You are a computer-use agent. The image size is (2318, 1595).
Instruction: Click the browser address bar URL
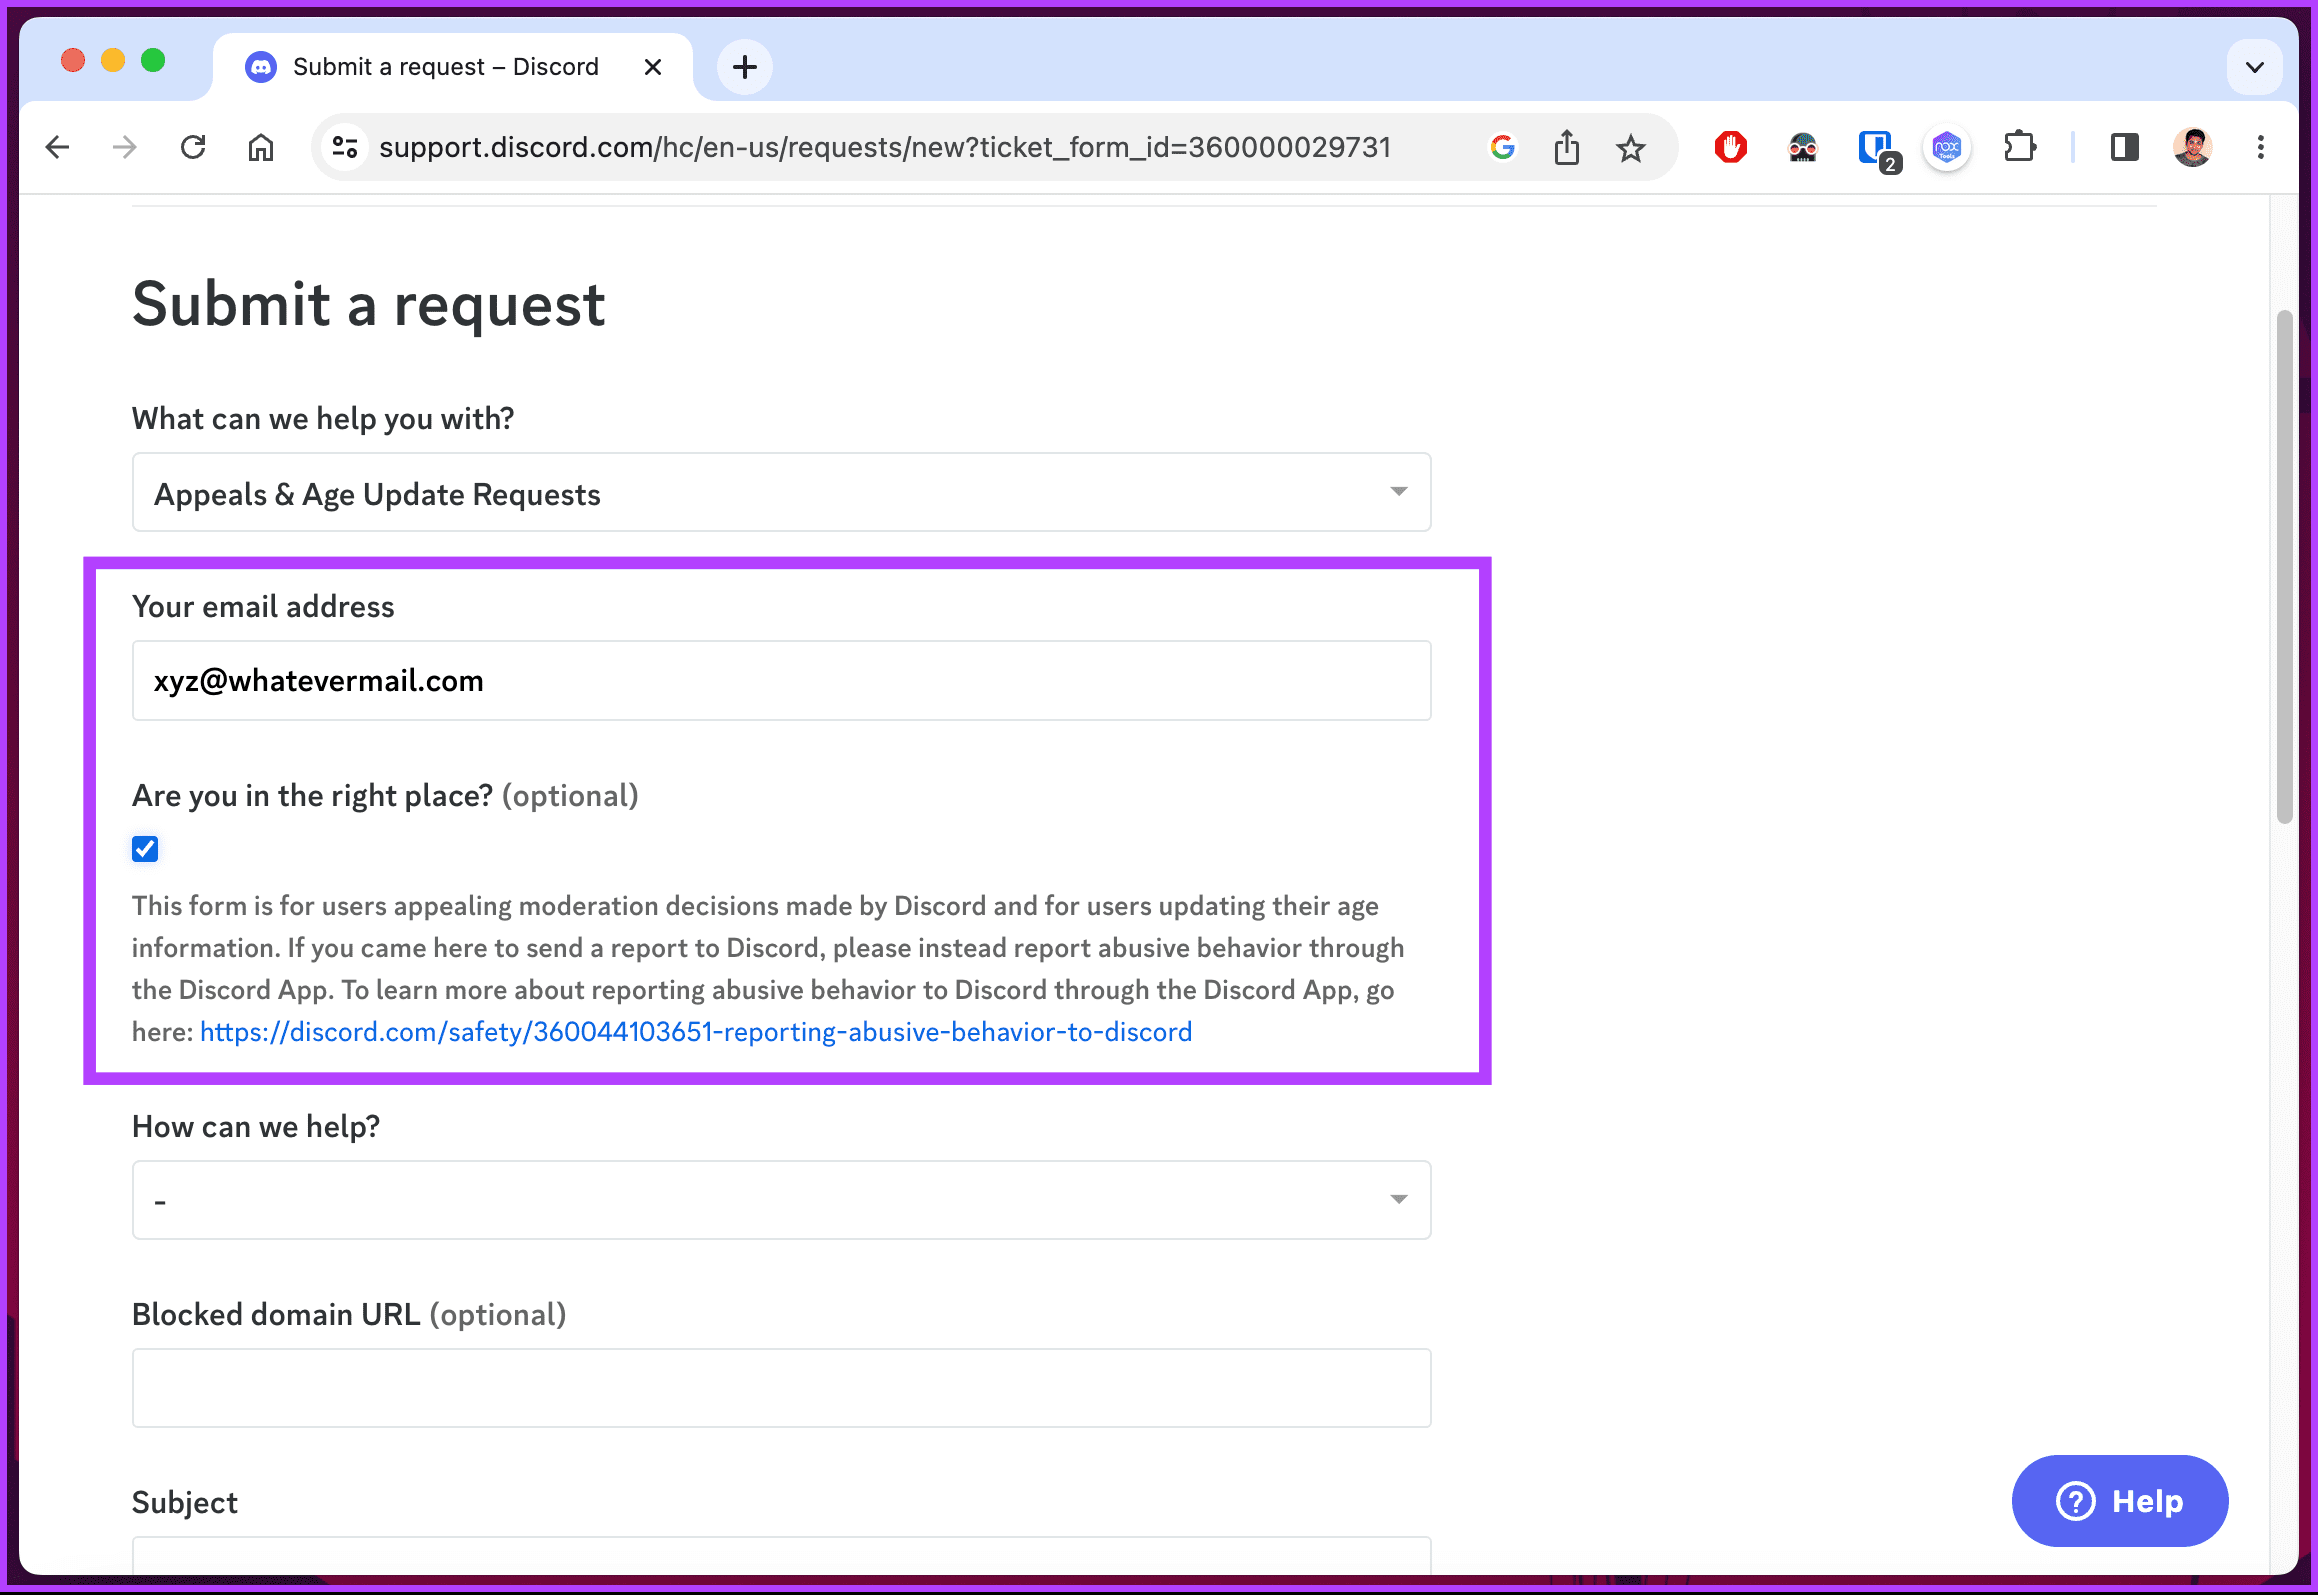pyautogui.click(x=885, y=148)
